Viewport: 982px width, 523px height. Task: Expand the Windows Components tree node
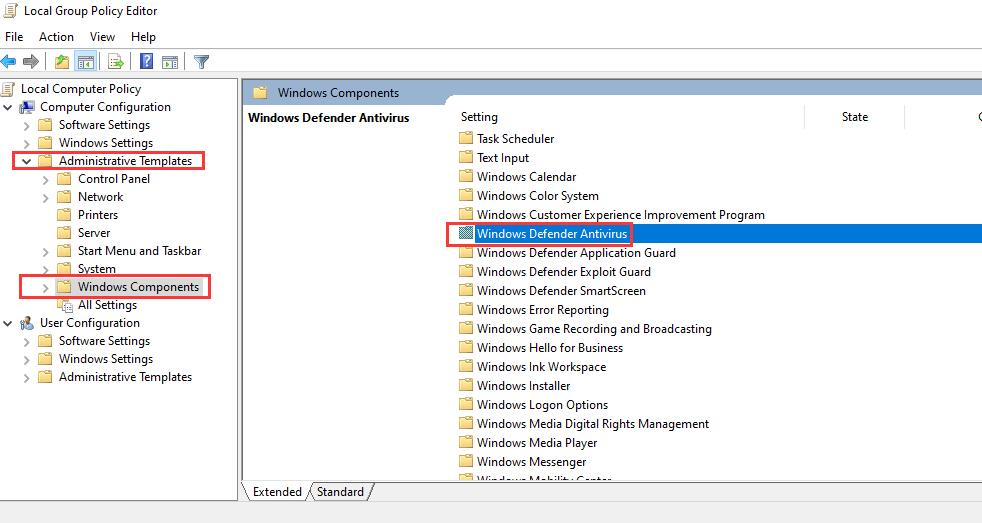point(45,287)
